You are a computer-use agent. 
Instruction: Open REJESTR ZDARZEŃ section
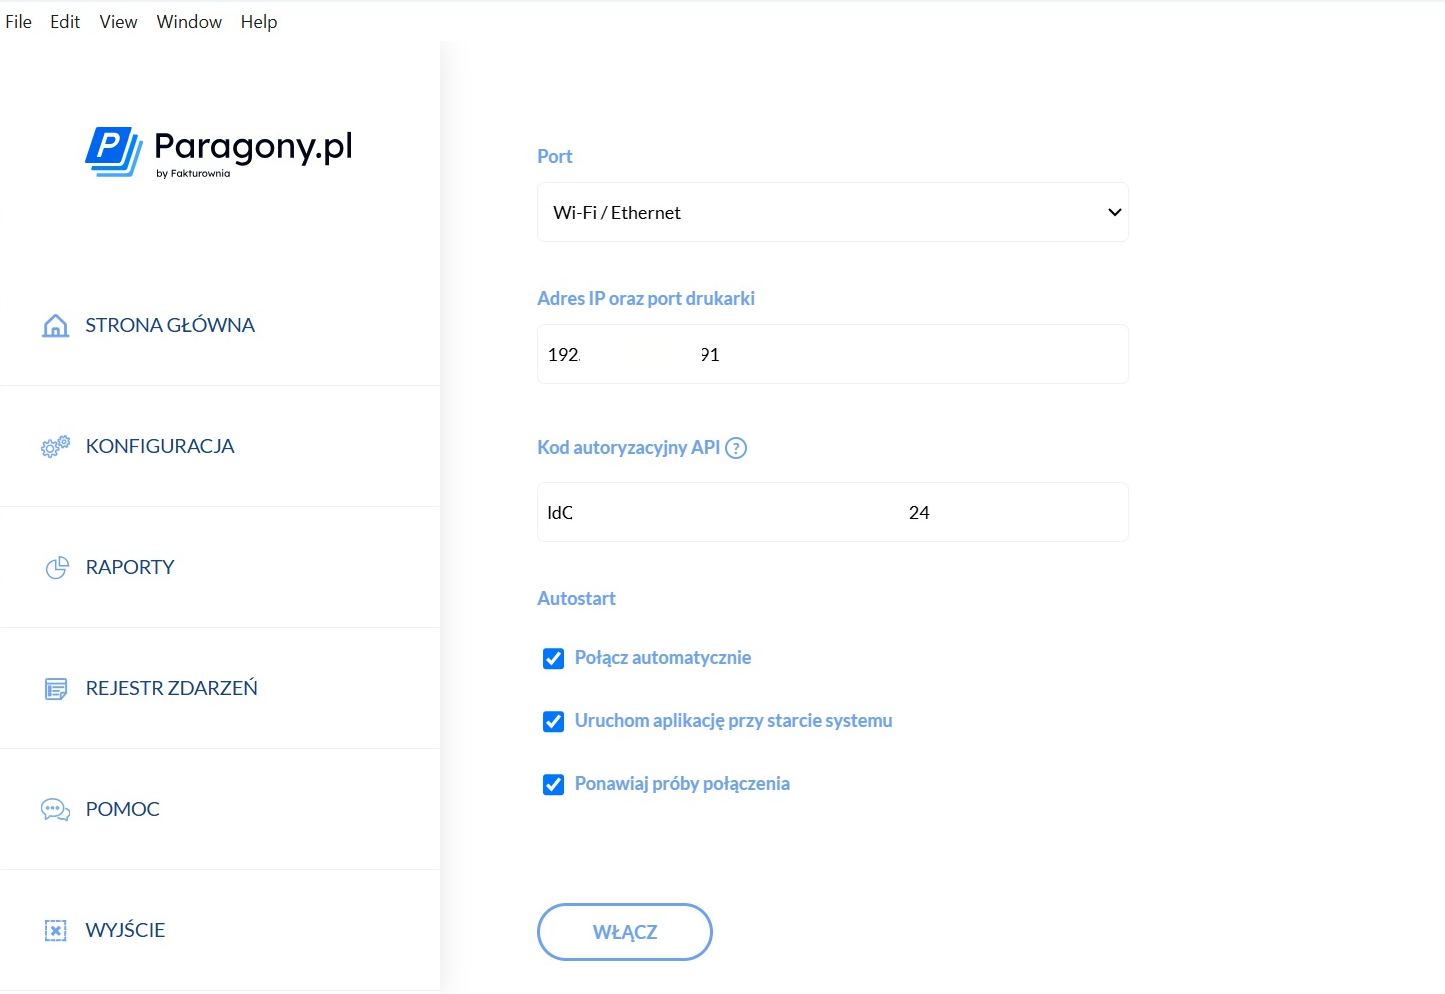pos(172,688)
